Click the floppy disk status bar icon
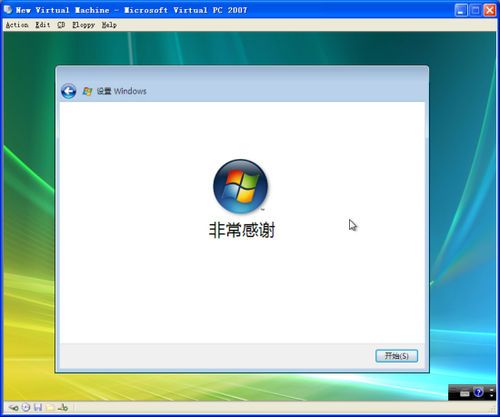The image size is (500, 417). click(38, 407)
